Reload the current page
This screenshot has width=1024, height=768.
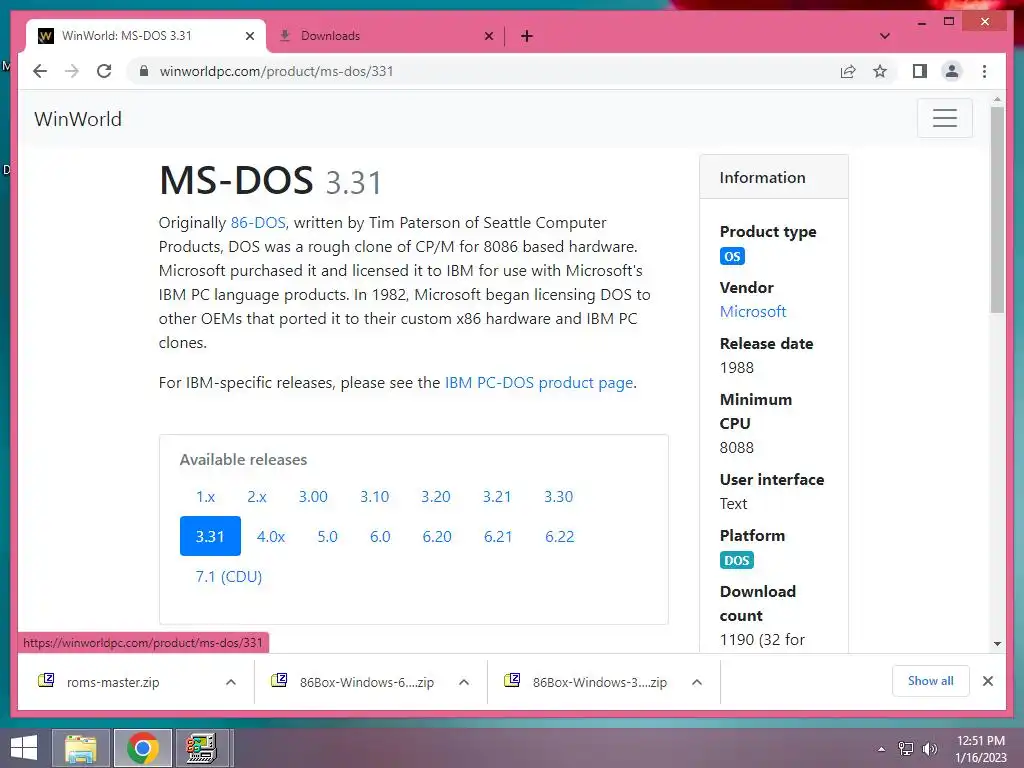click(x=104, y=71)
